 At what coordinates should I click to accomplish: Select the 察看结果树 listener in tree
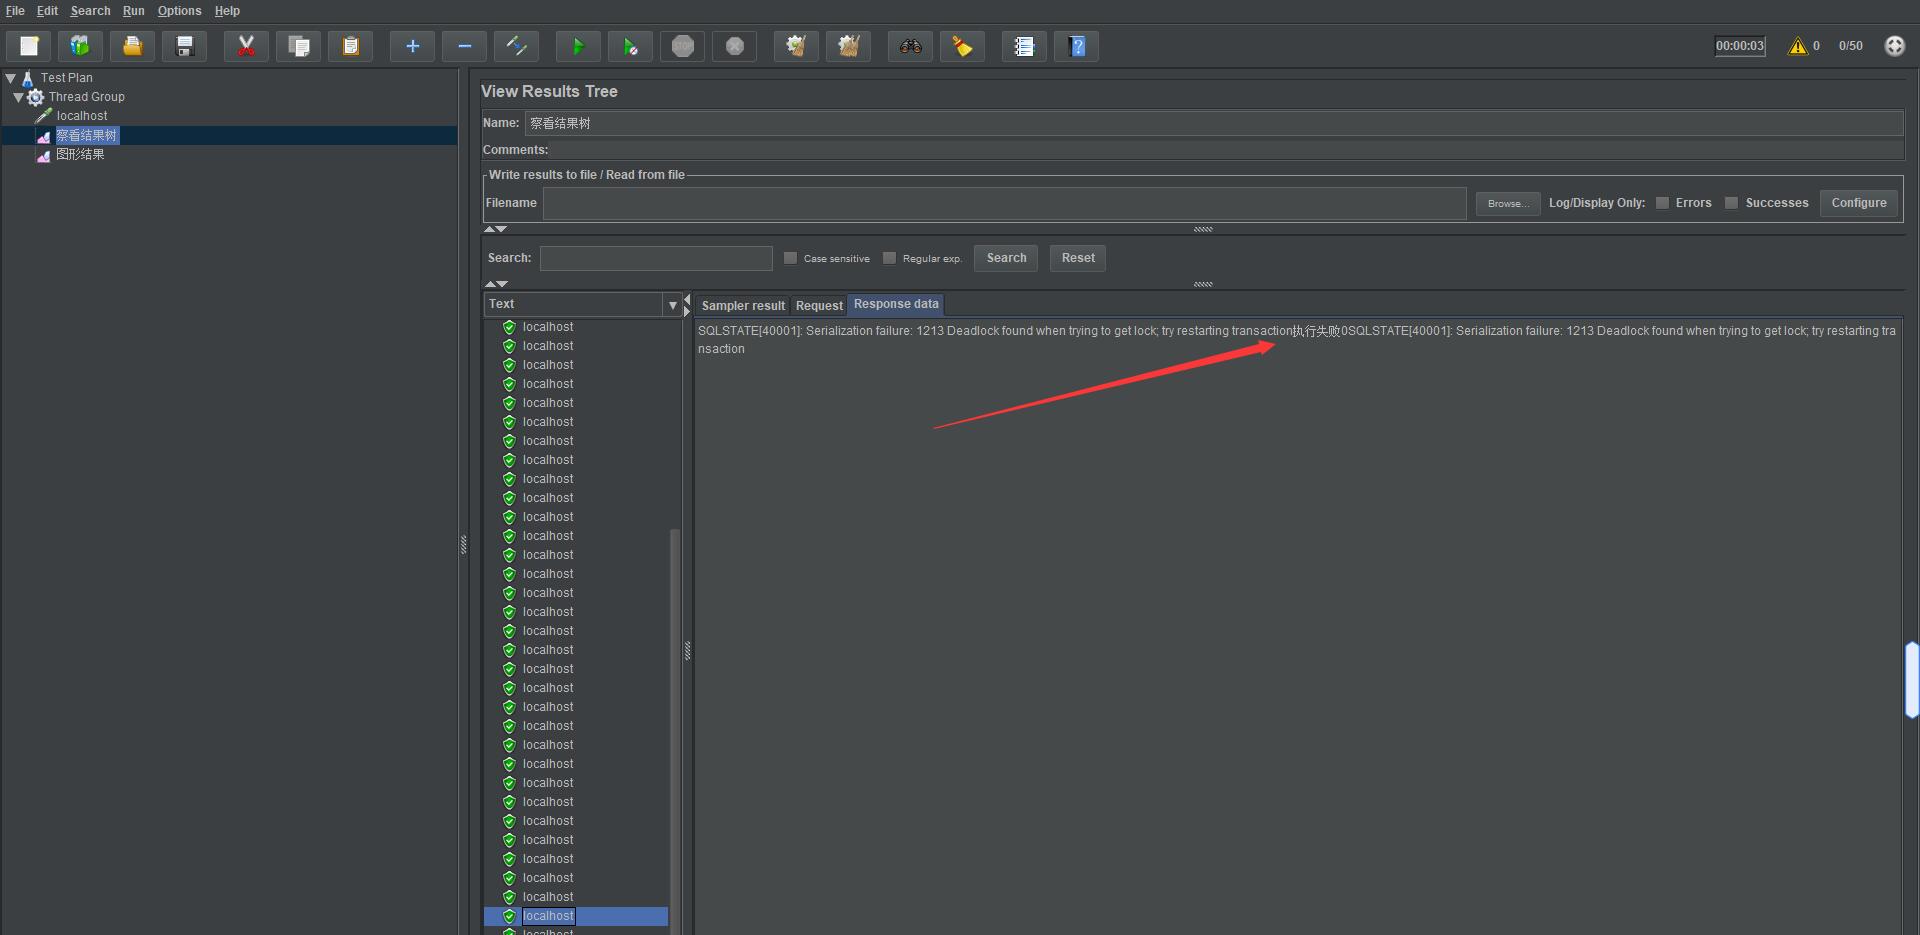tap(87, 135)
